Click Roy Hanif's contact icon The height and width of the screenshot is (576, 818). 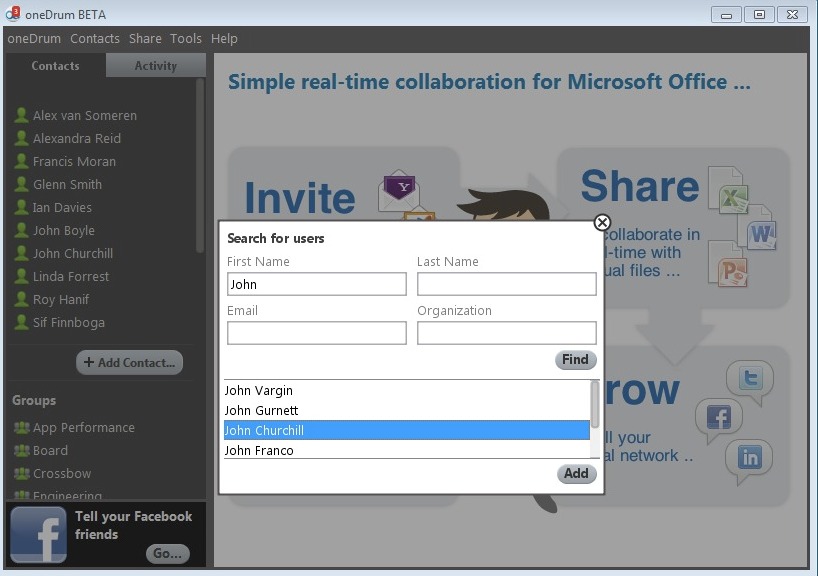[21, 299]
